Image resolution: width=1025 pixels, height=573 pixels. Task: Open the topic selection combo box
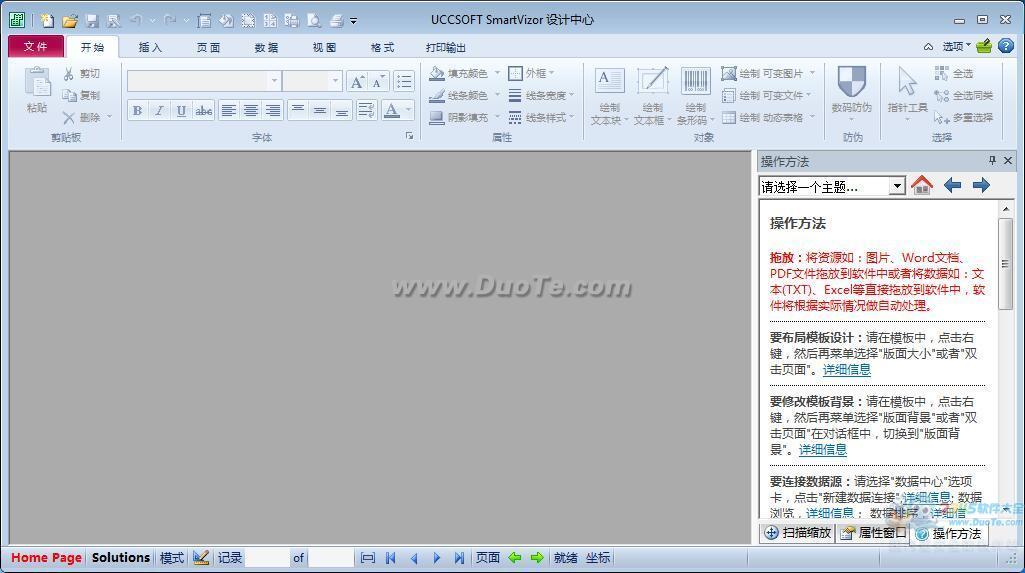[x=832, y=186]
